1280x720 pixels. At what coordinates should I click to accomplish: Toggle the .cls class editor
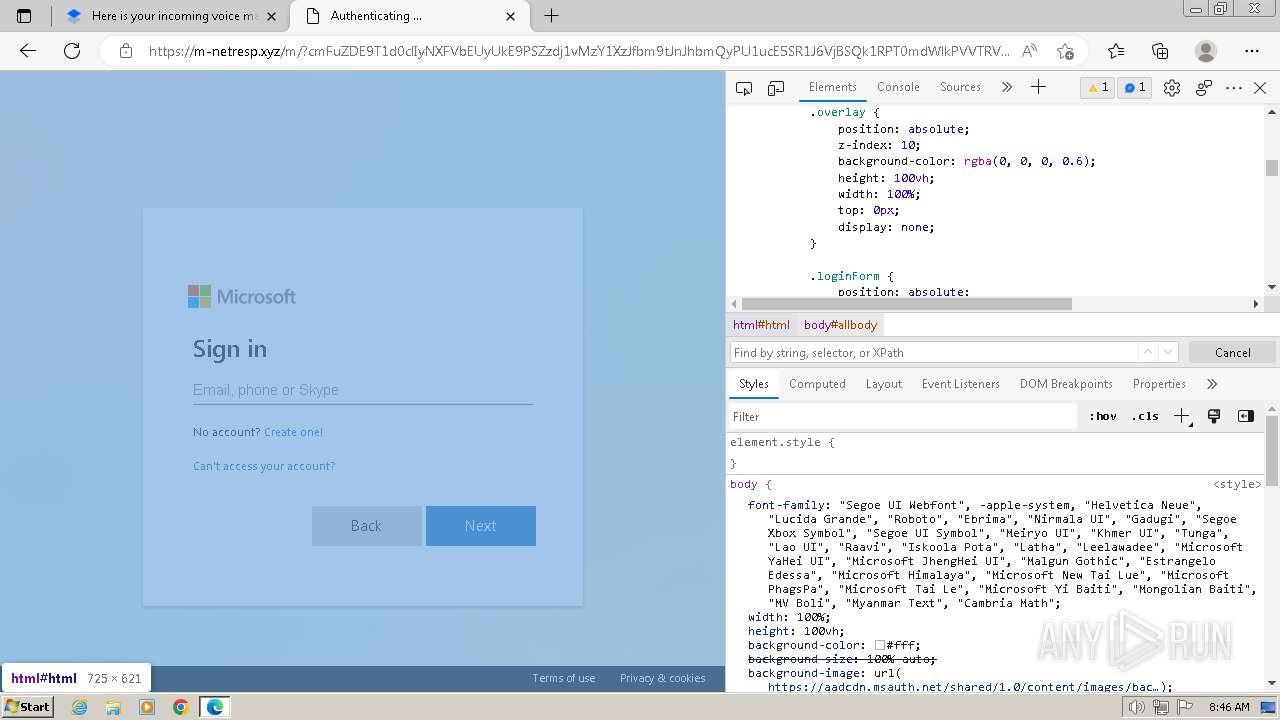click(1145, 416)
